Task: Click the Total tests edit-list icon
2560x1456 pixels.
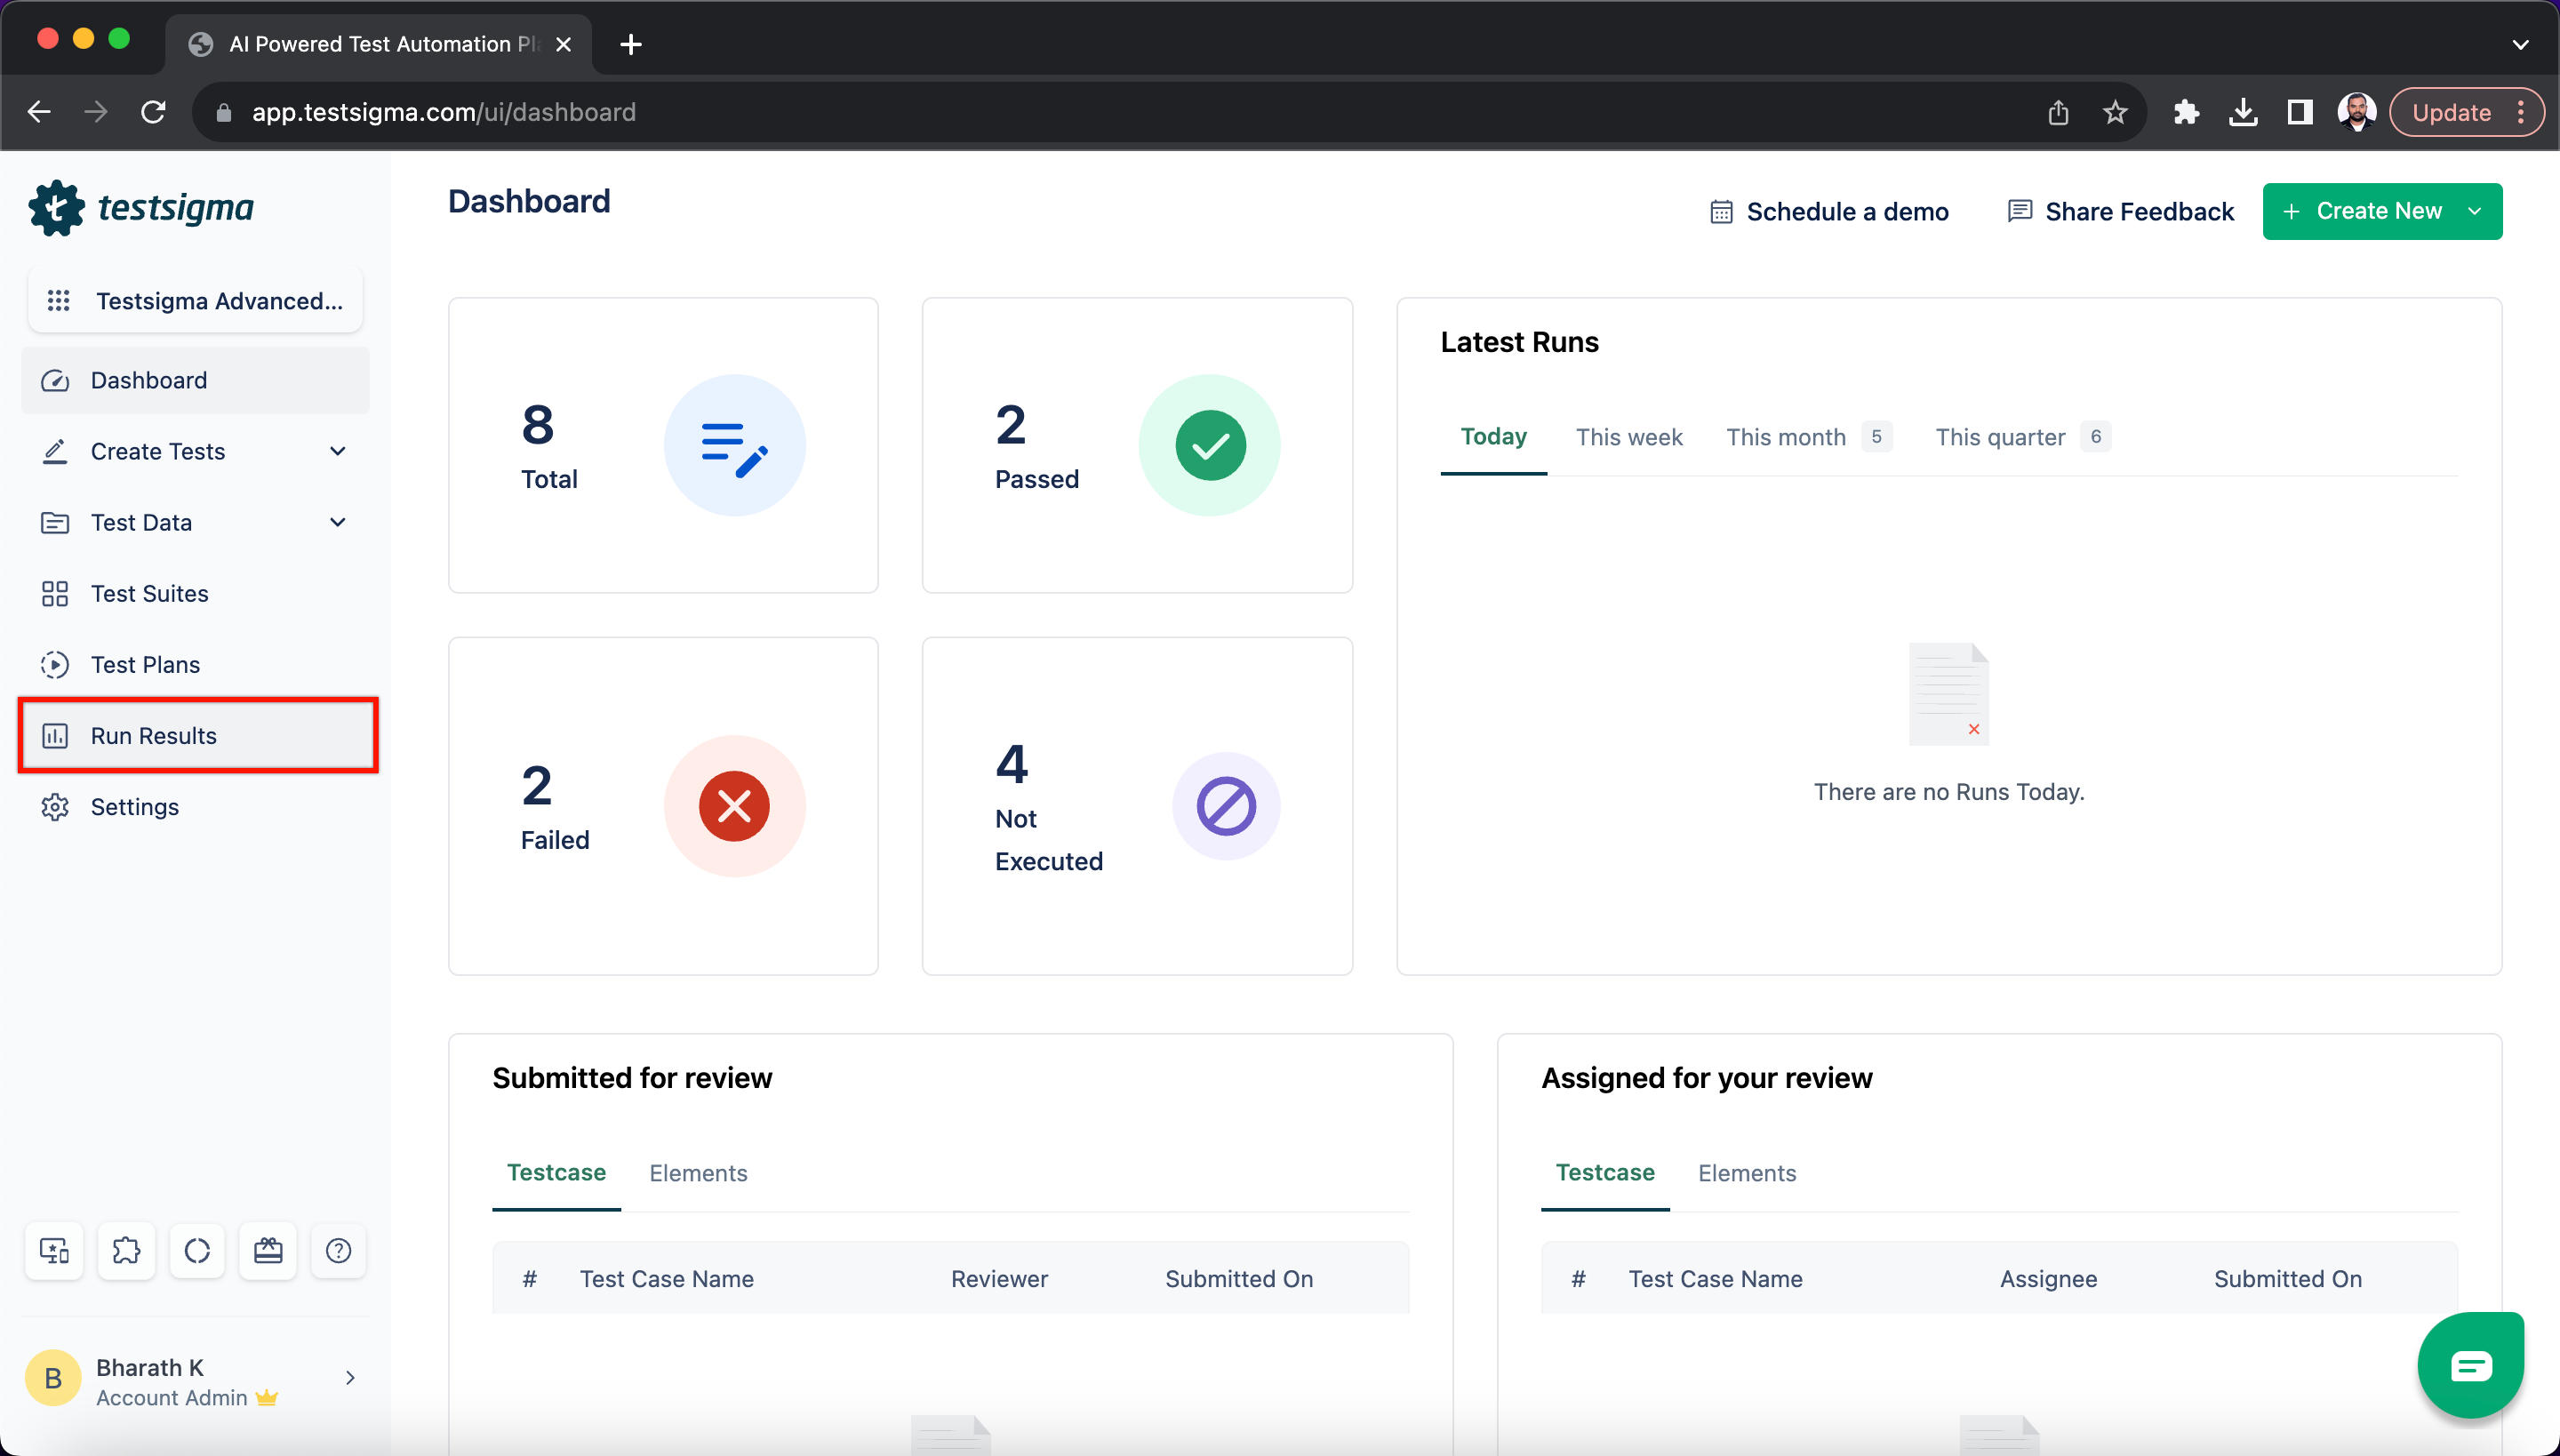Action: click(735, 446)
